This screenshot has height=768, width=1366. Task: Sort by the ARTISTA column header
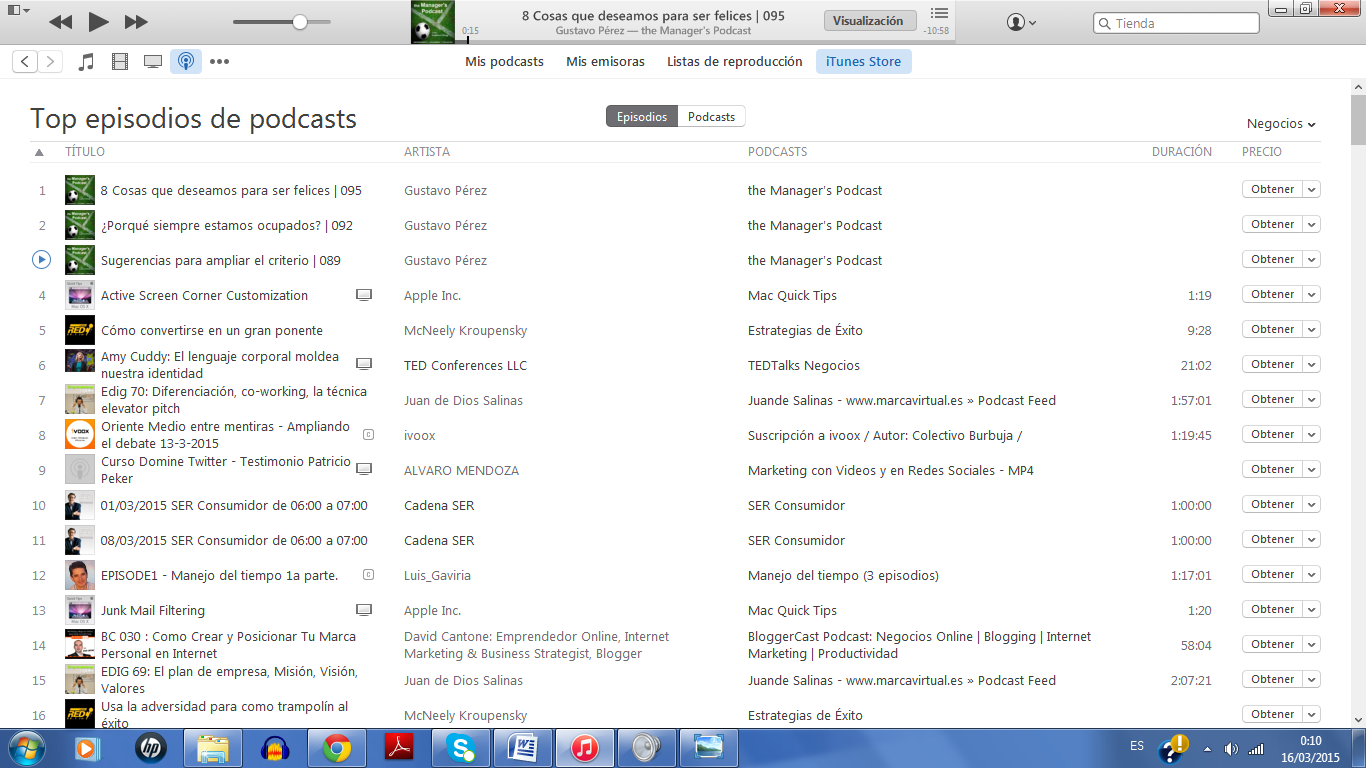tap(427, 152)
